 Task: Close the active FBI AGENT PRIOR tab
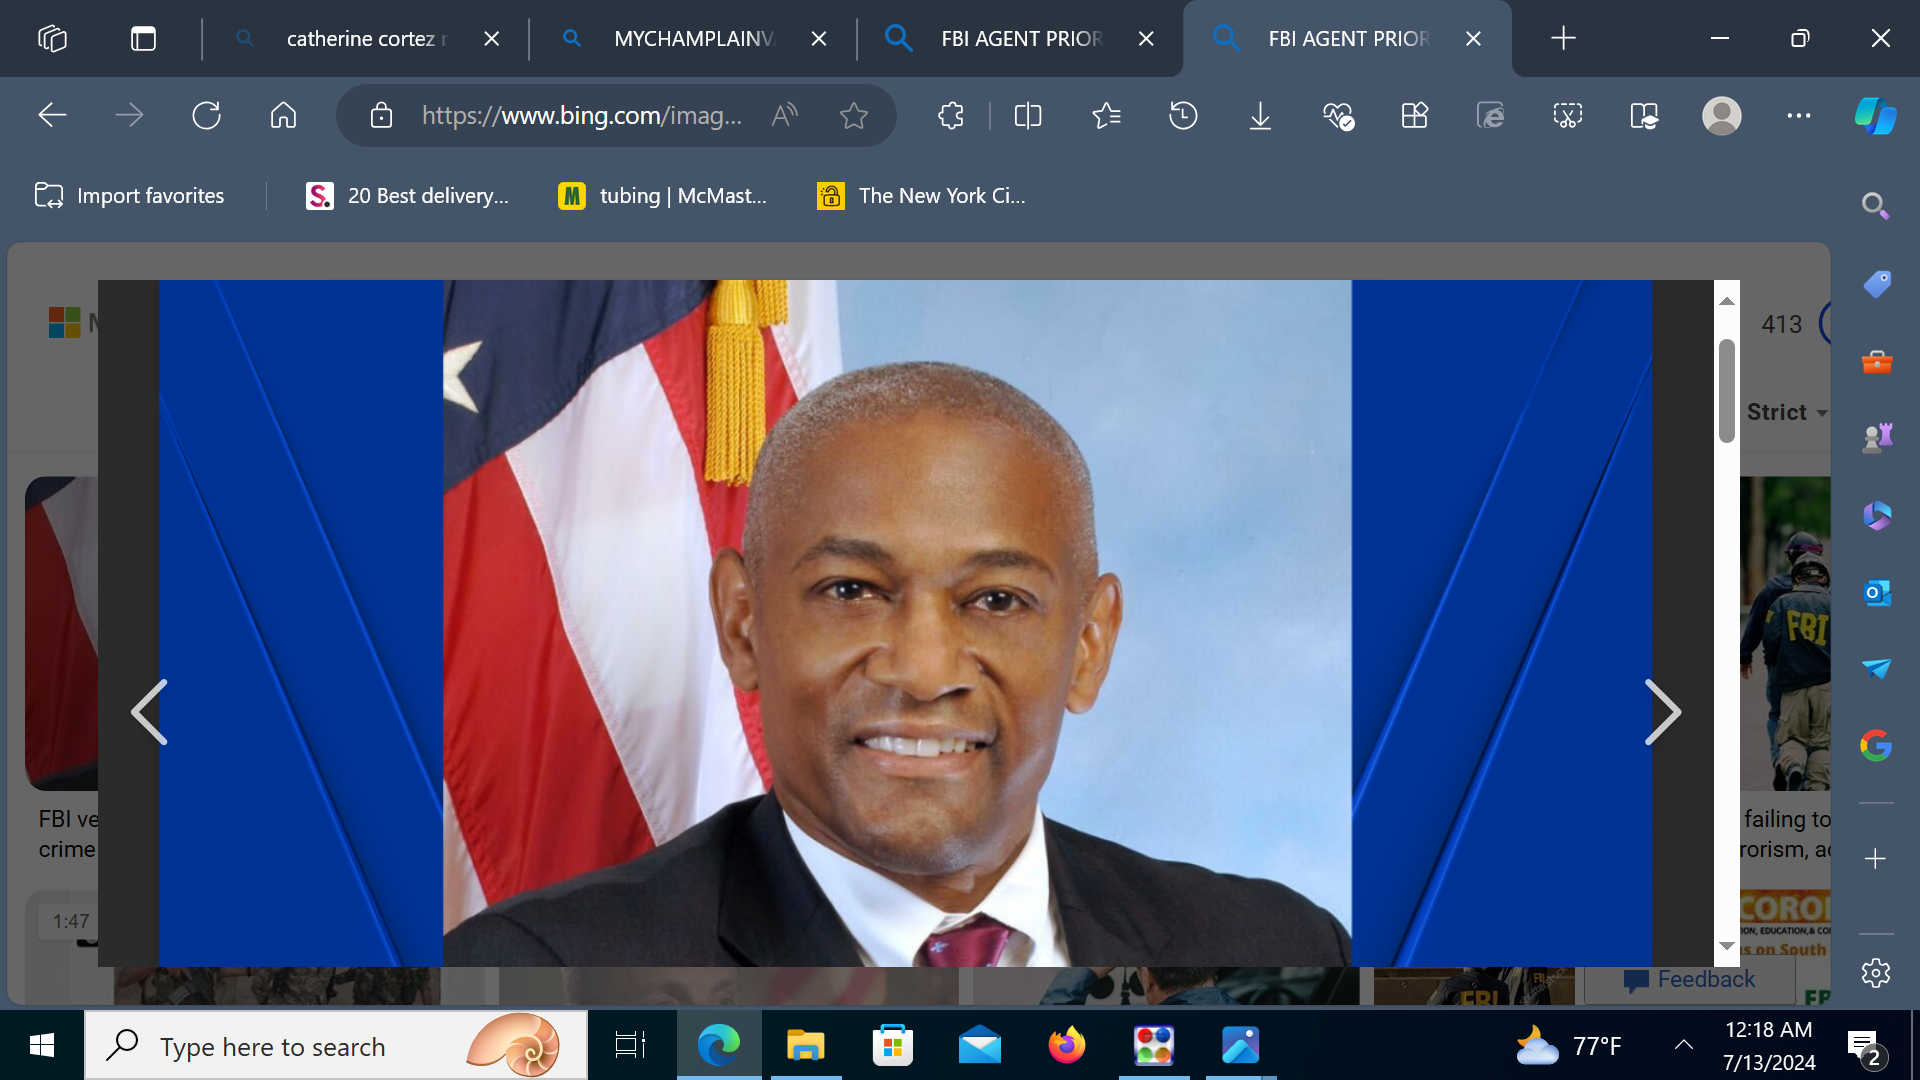(x=1473, y=38)
